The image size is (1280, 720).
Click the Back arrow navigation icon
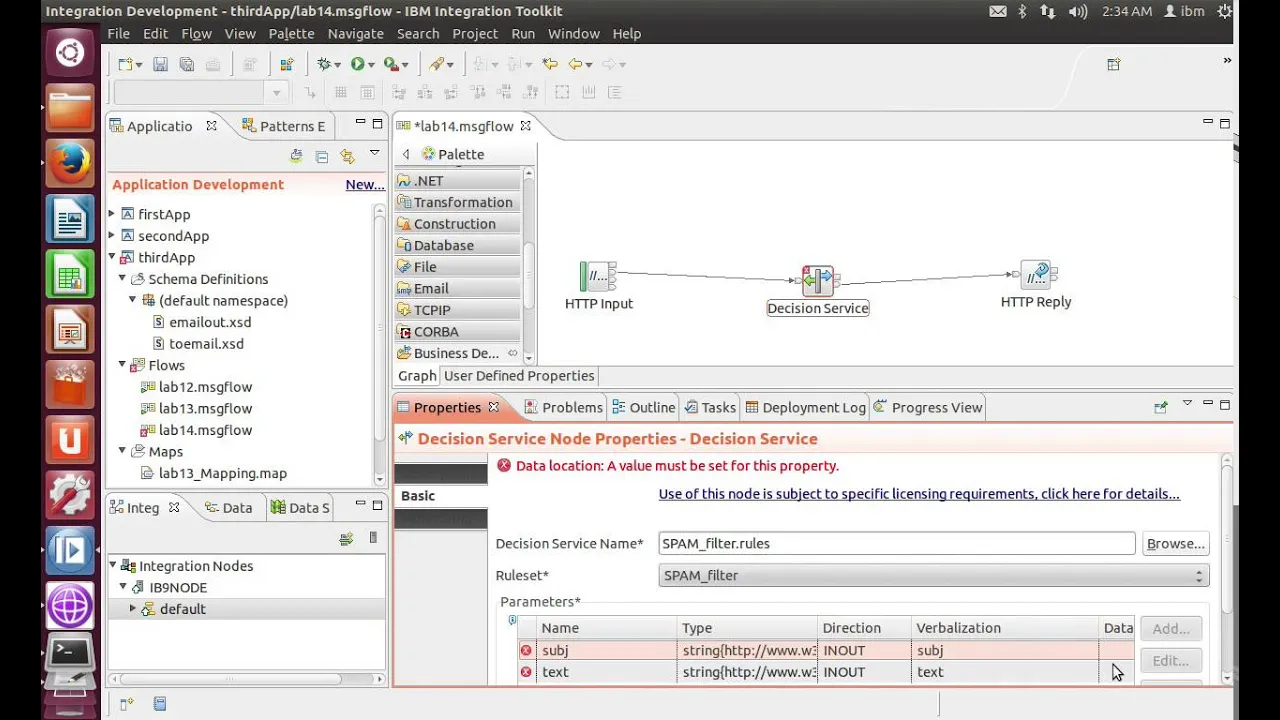click(x=575, y=64)
